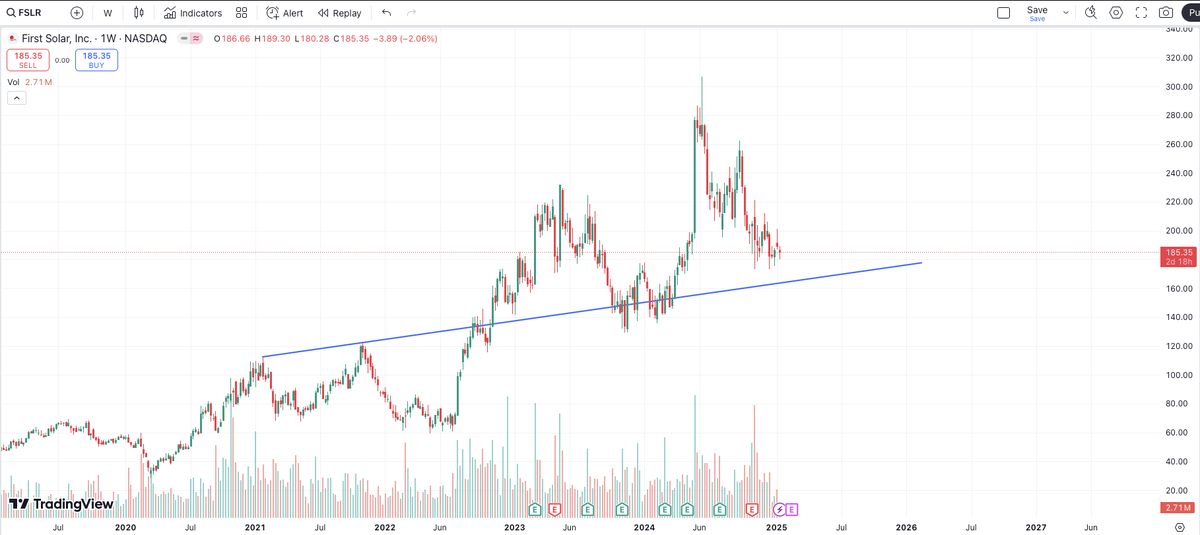The height and width of the screenshot is (535, 1200).
Task: Click the close value C185.35 in legend
Action: click(x=349, y=38)
